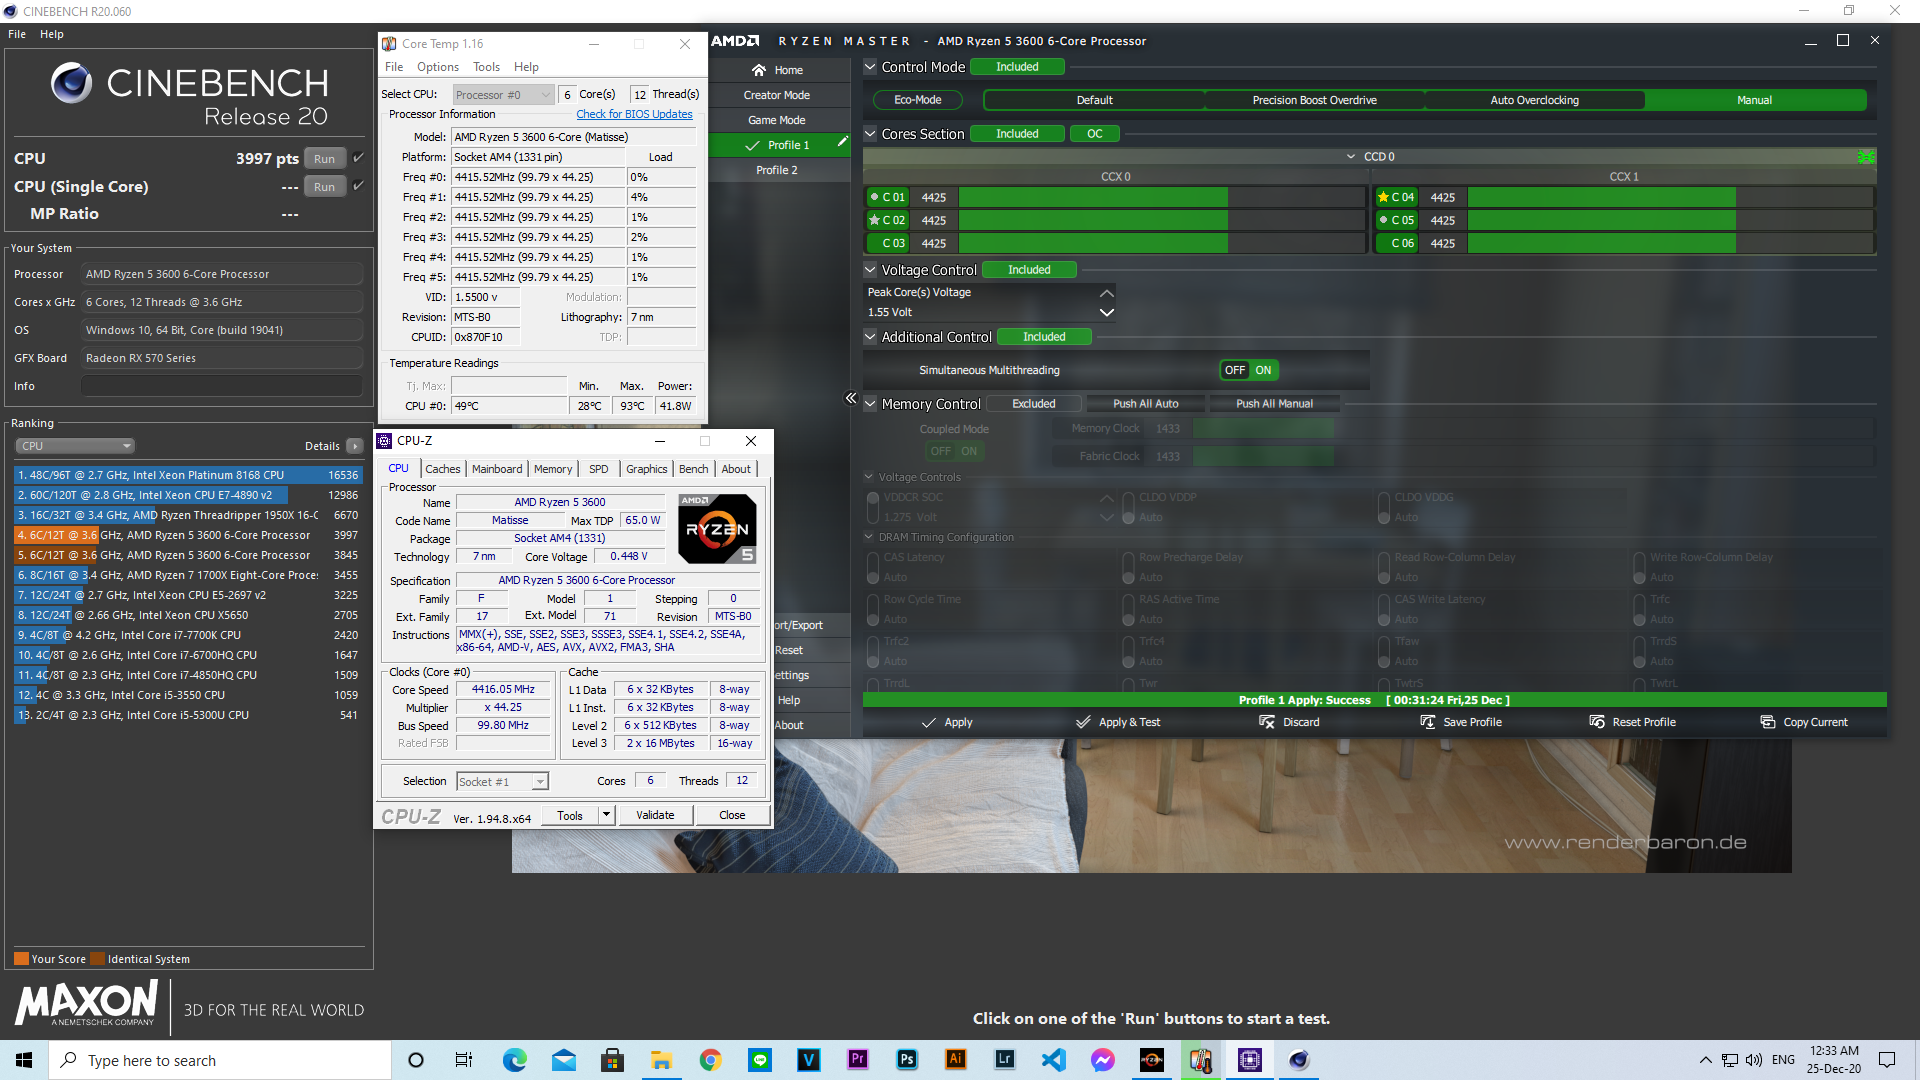Expand the Ranking Details arrow
Viewport: 1920px width, 1080px height.
tap(355, 446)
